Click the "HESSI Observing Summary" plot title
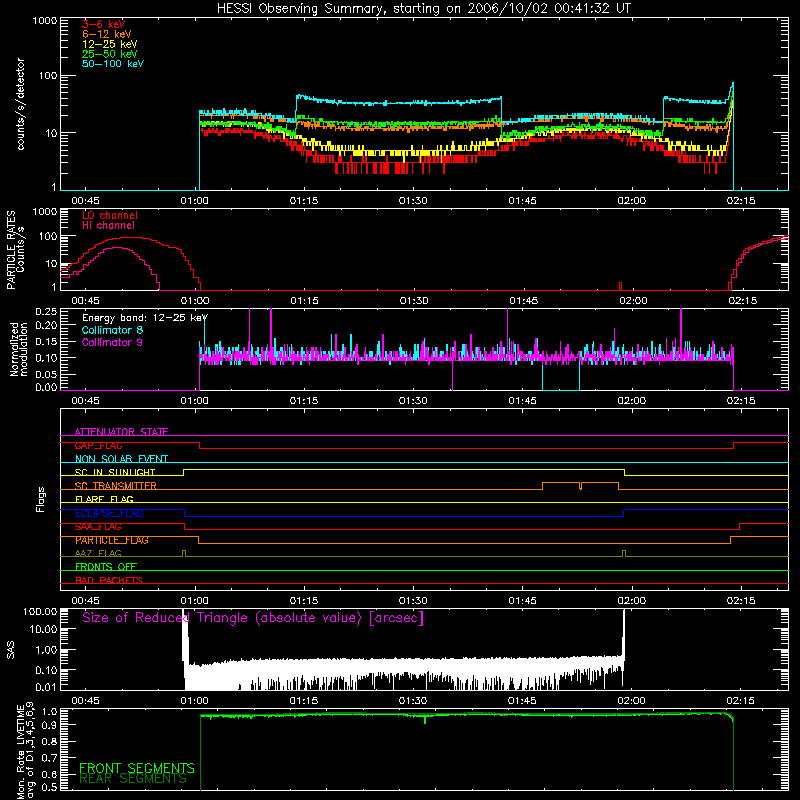The width and height of the screenshot is (800, 800). 423,9
